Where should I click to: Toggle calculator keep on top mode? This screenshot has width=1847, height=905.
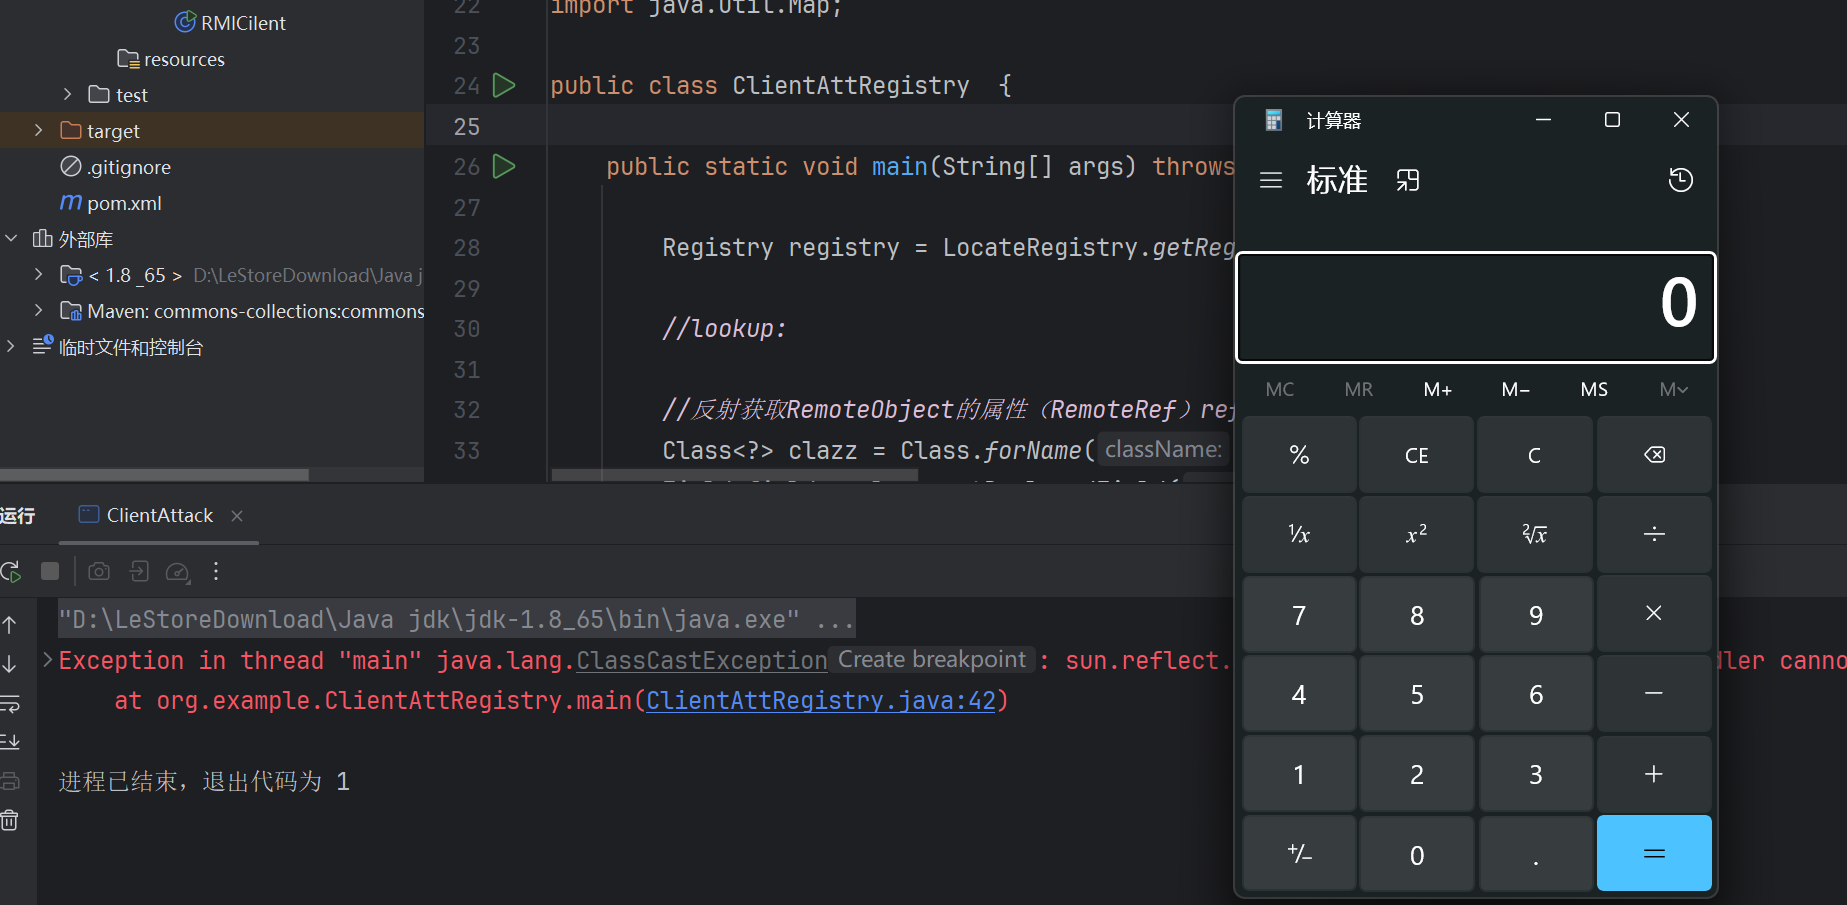[x=1408, y=180]
